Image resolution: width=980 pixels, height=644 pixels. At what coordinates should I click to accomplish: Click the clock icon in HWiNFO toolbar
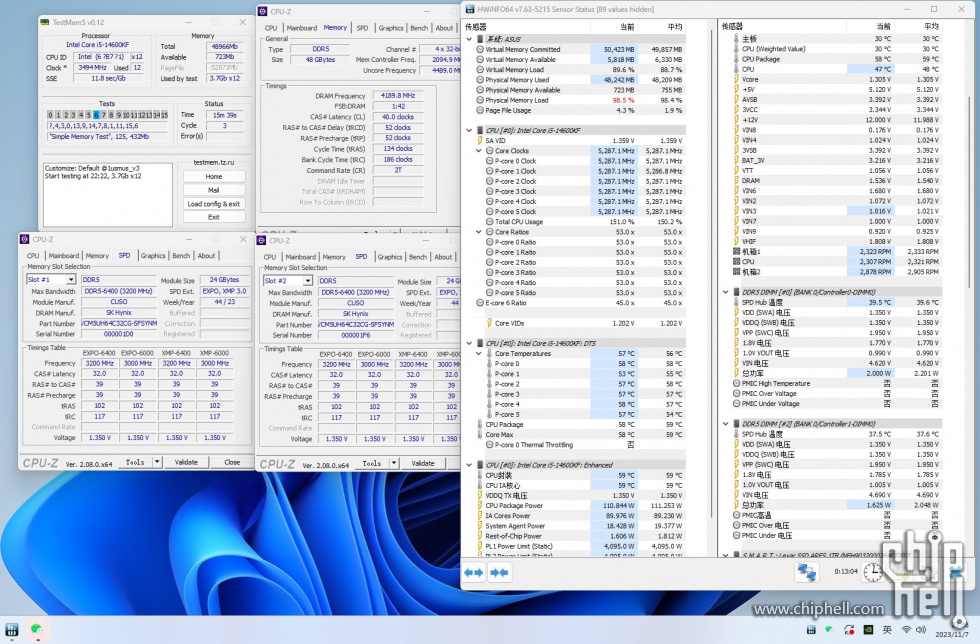coord(873,571)
